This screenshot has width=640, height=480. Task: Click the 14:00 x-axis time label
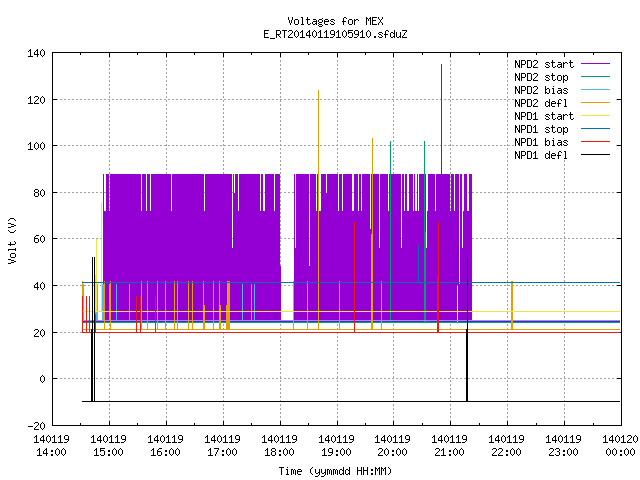[x=51, y=452]
